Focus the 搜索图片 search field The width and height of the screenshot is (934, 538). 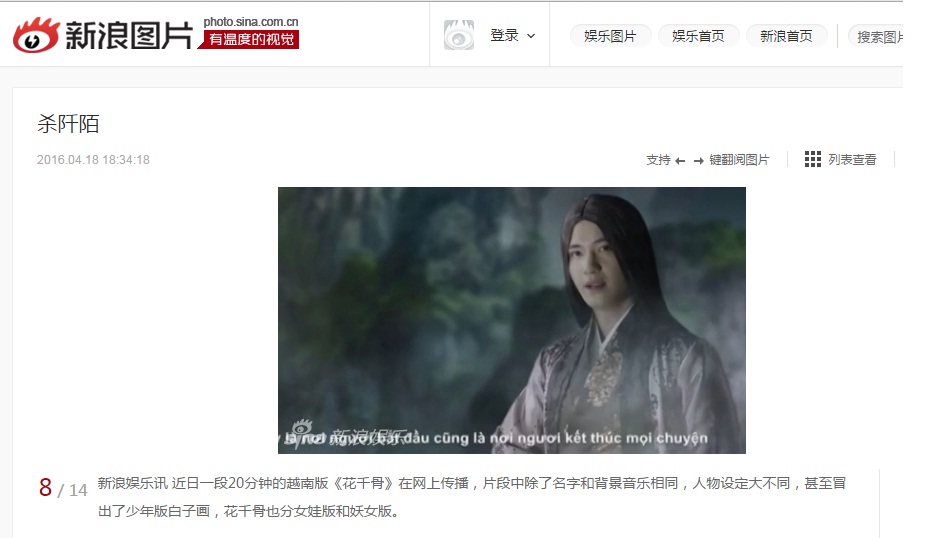click(876, 37)
